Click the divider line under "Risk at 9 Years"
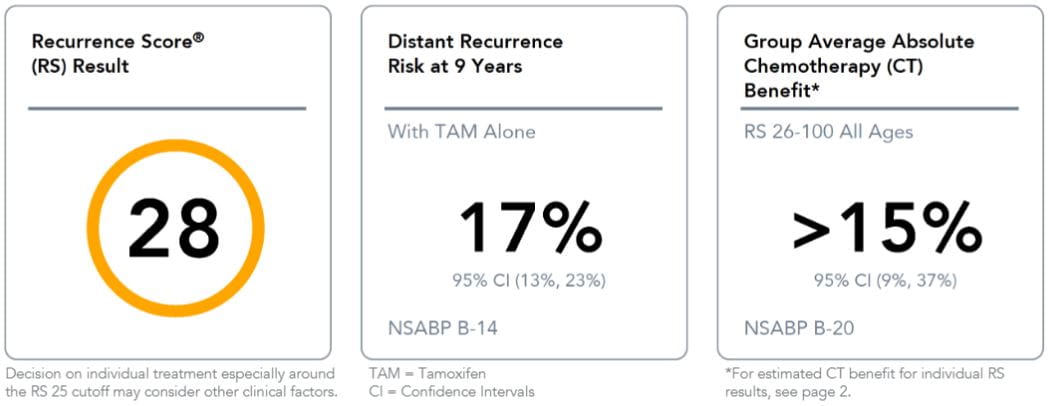Viewport: 1053px width, 406px height. tap(524, 107)
